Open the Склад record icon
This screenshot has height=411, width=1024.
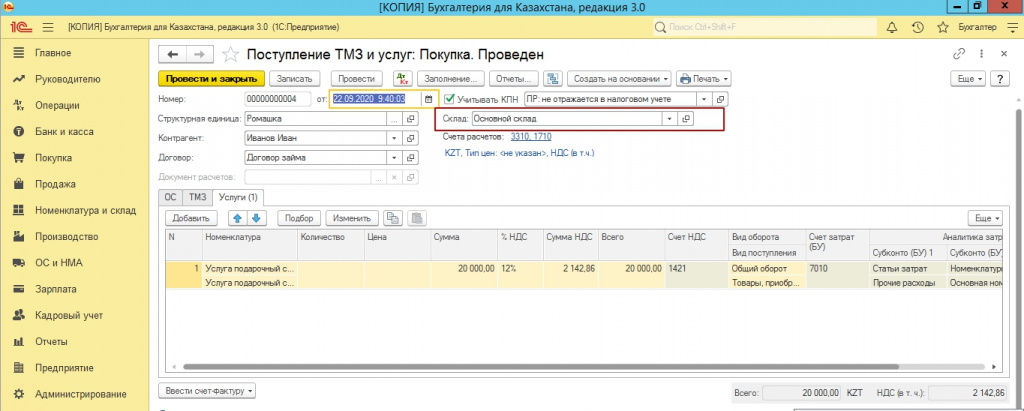point(686,119)
